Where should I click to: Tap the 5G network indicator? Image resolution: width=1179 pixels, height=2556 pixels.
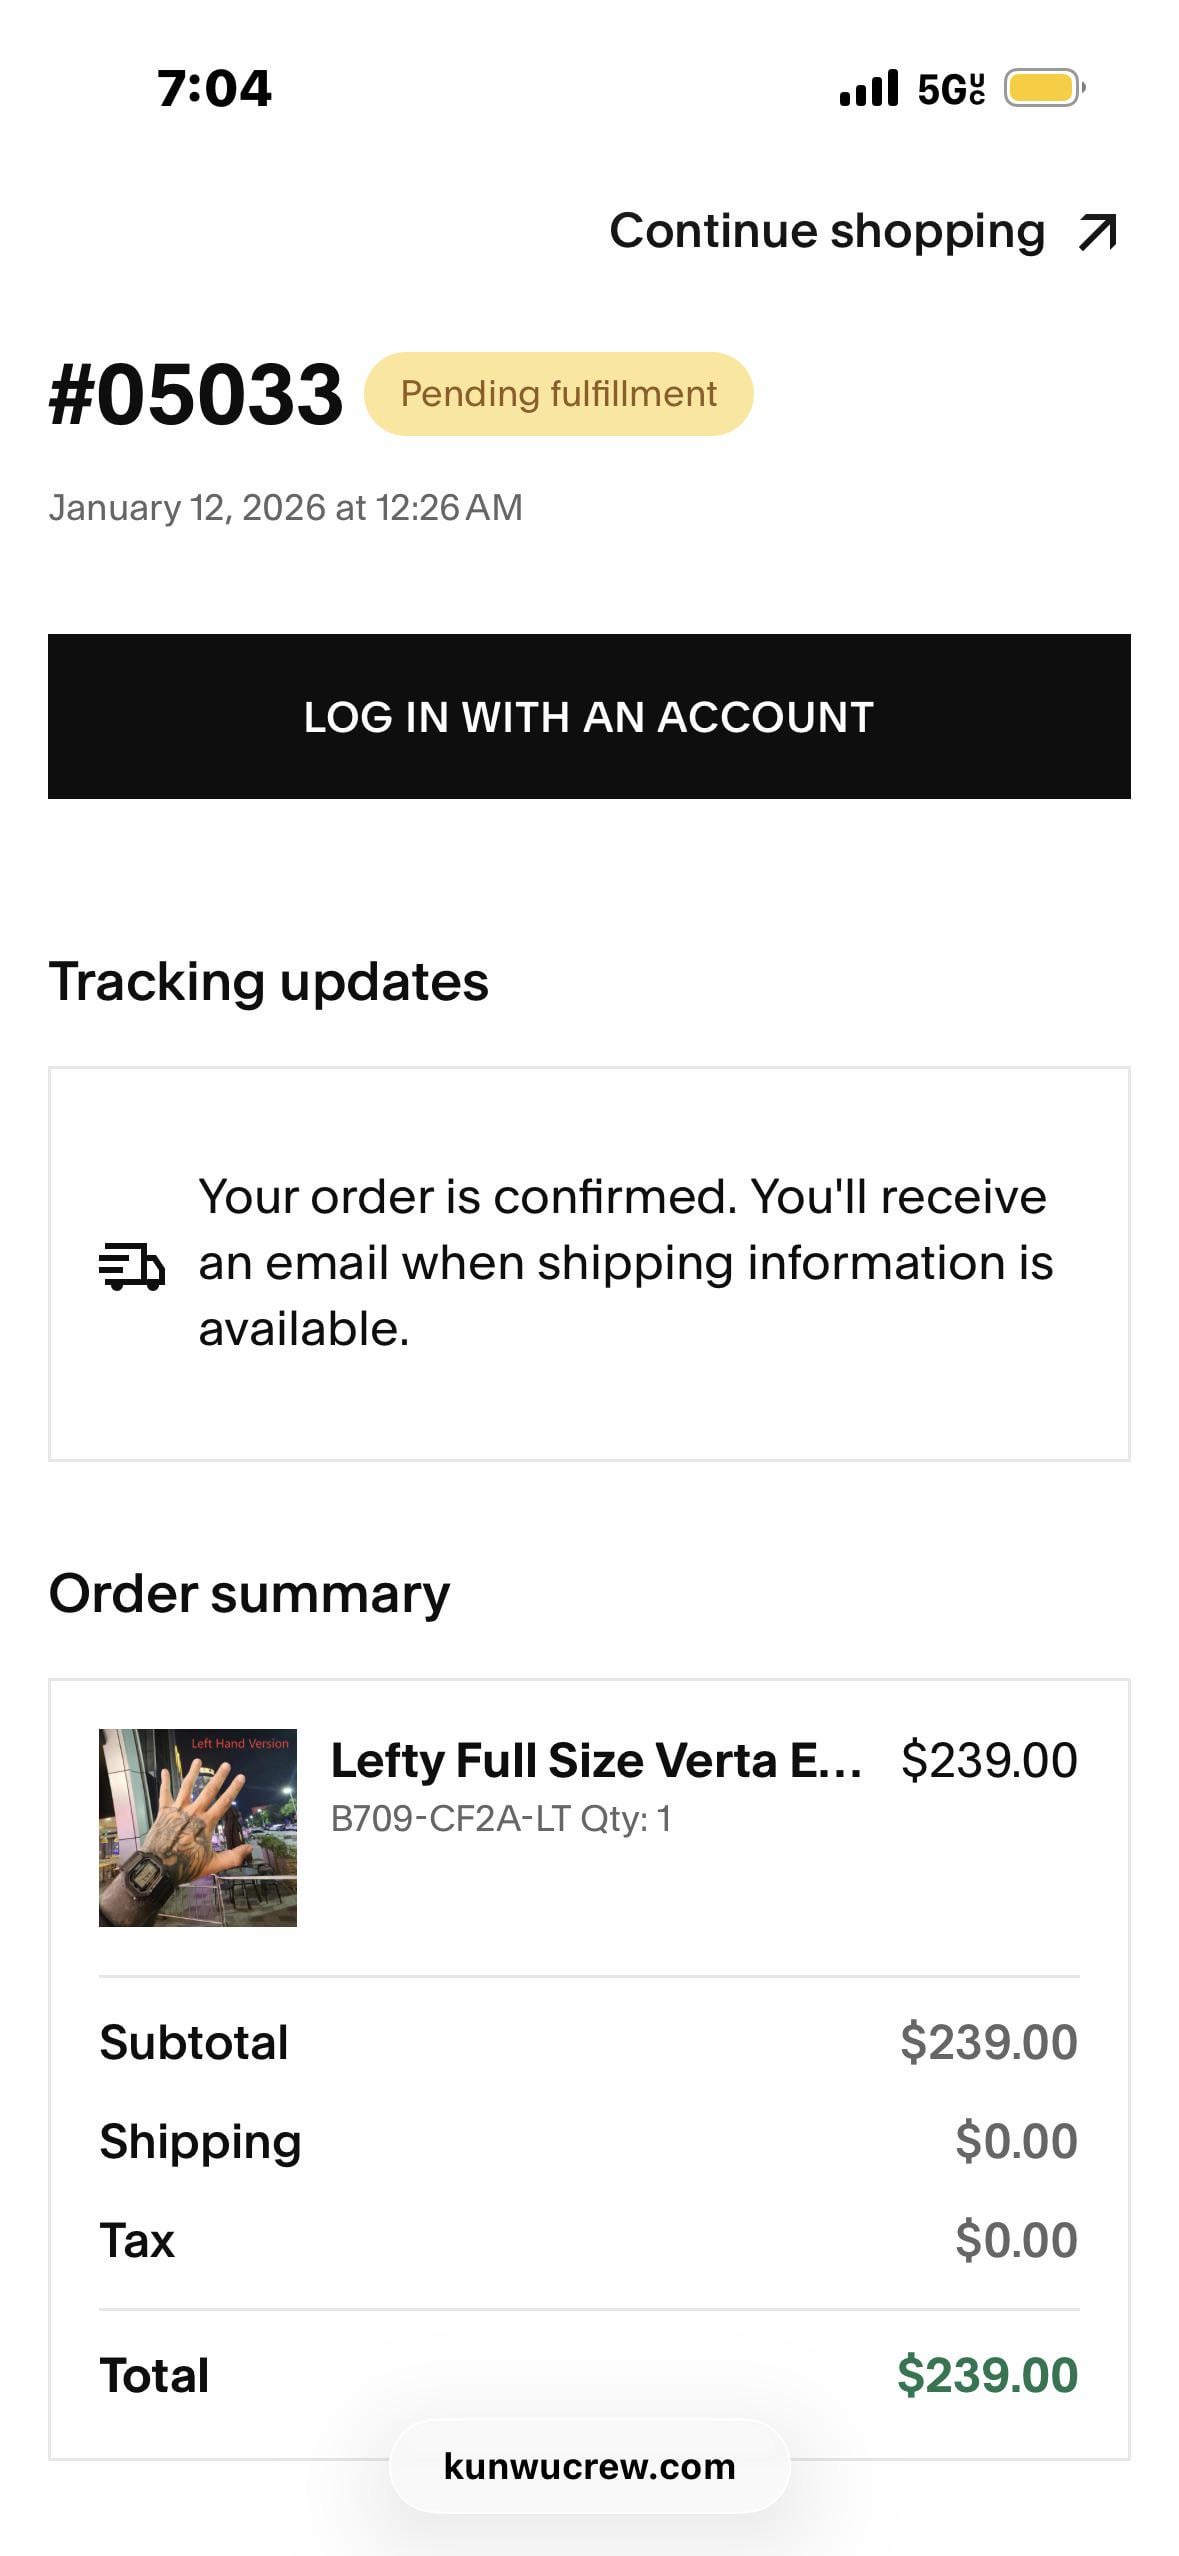[x=950, y=89]
